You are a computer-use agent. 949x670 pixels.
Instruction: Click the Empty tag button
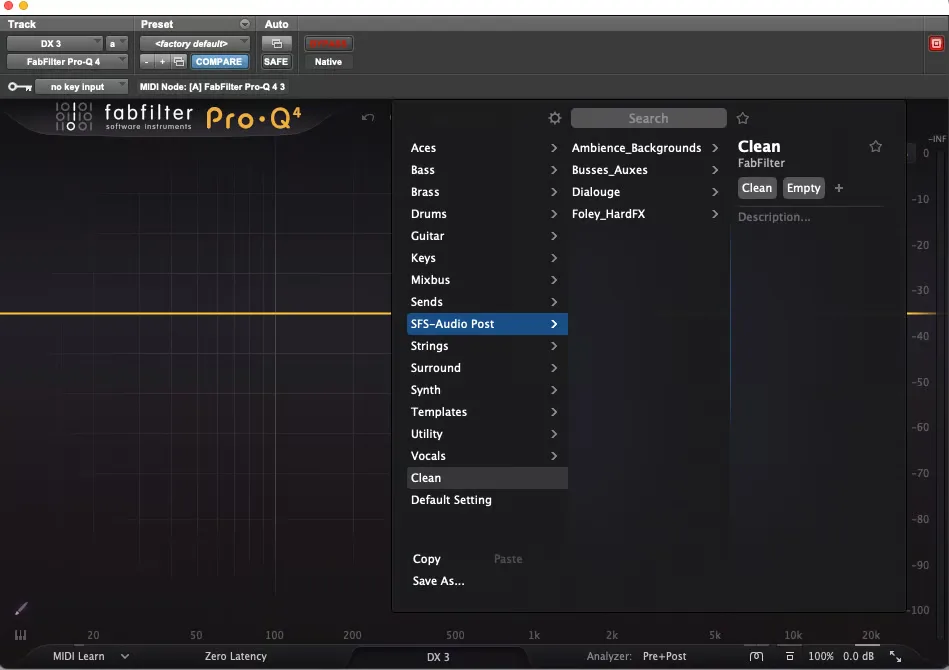pyautogui.click(x=803, y=188)
